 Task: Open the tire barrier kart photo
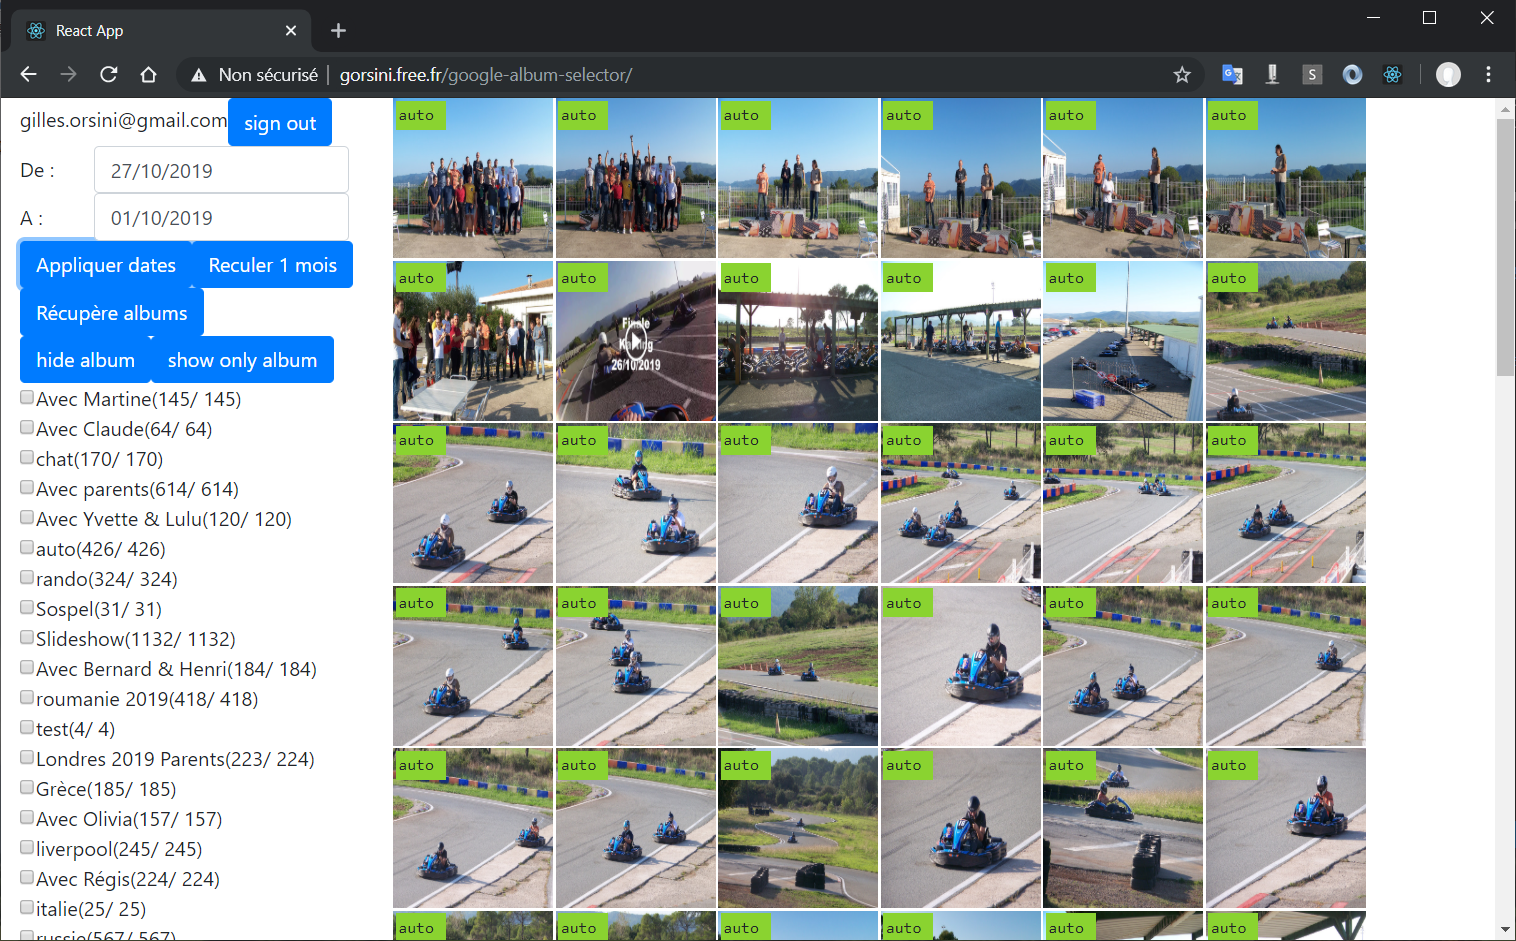click(x=1123, y=828)
